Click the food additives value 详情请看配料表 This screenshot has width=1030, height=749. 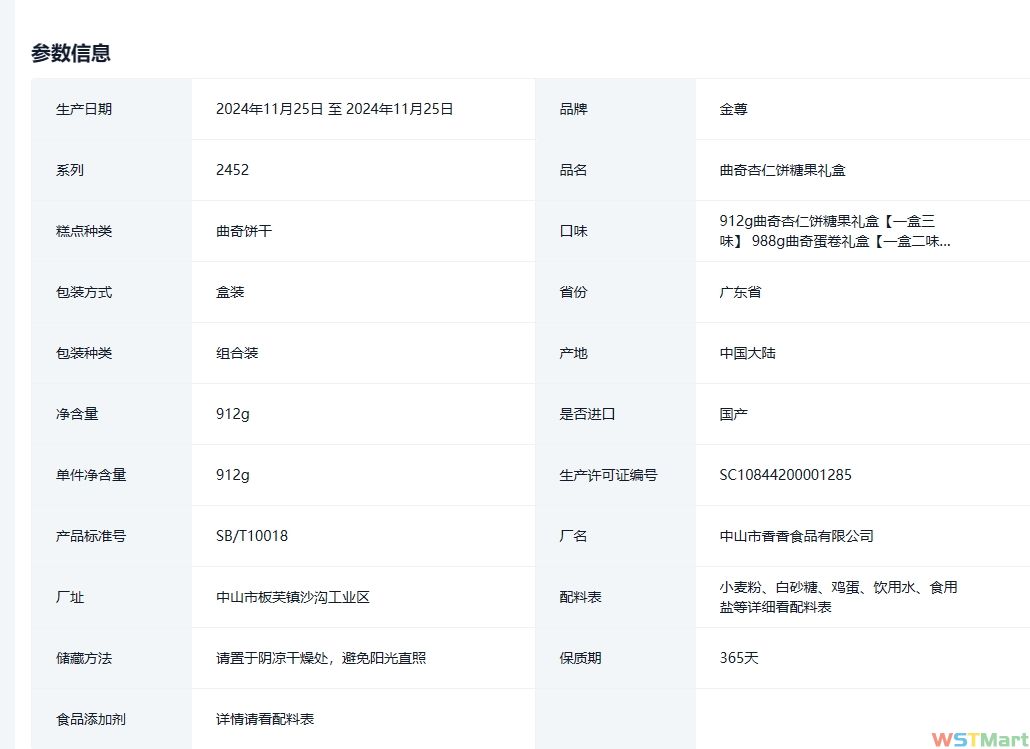point(265,719)
